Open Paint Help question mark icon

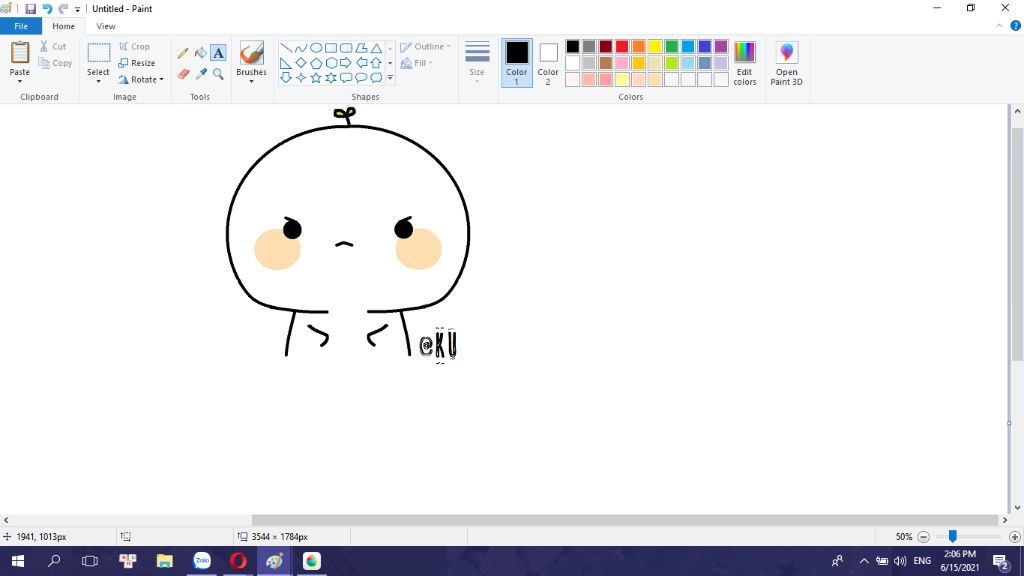pyautogui.click(x=1016, y=26)
